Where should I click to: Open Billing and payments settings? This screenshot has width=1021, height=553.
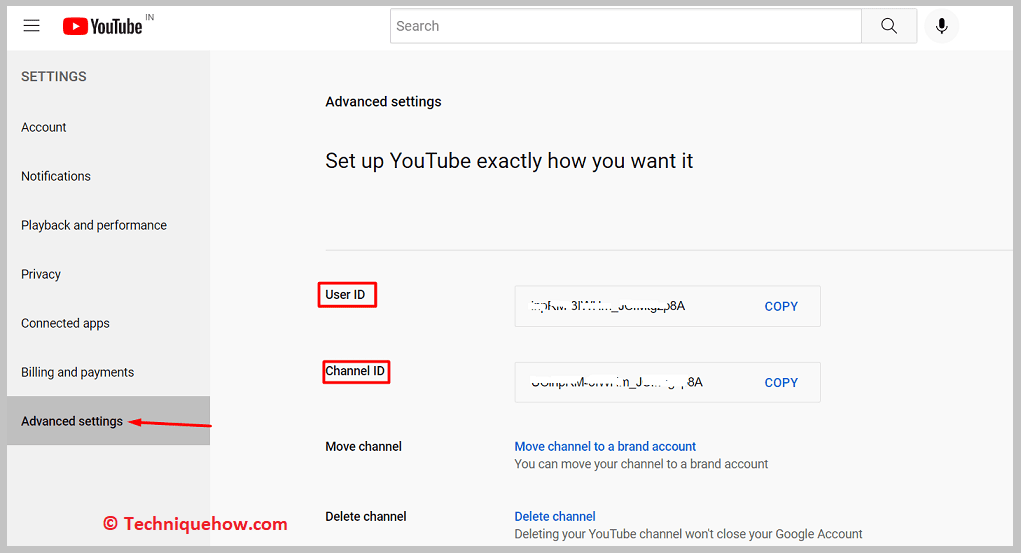point(77,372)
